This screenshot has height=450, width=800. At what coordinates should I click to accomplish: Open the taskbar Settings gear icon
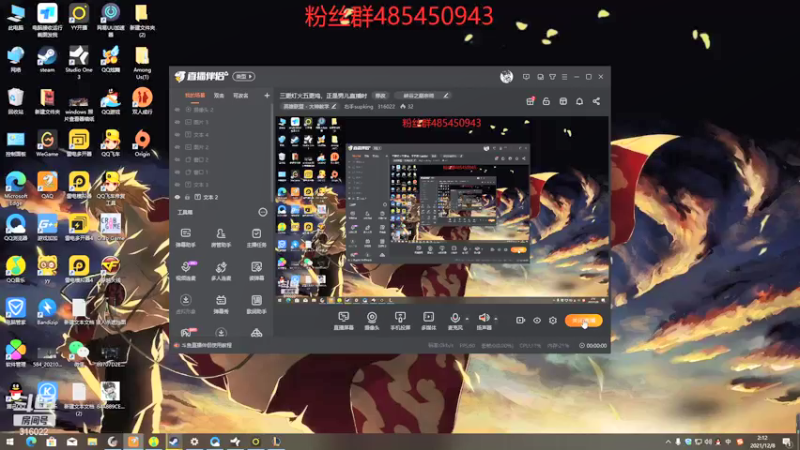tap(194, 441)
